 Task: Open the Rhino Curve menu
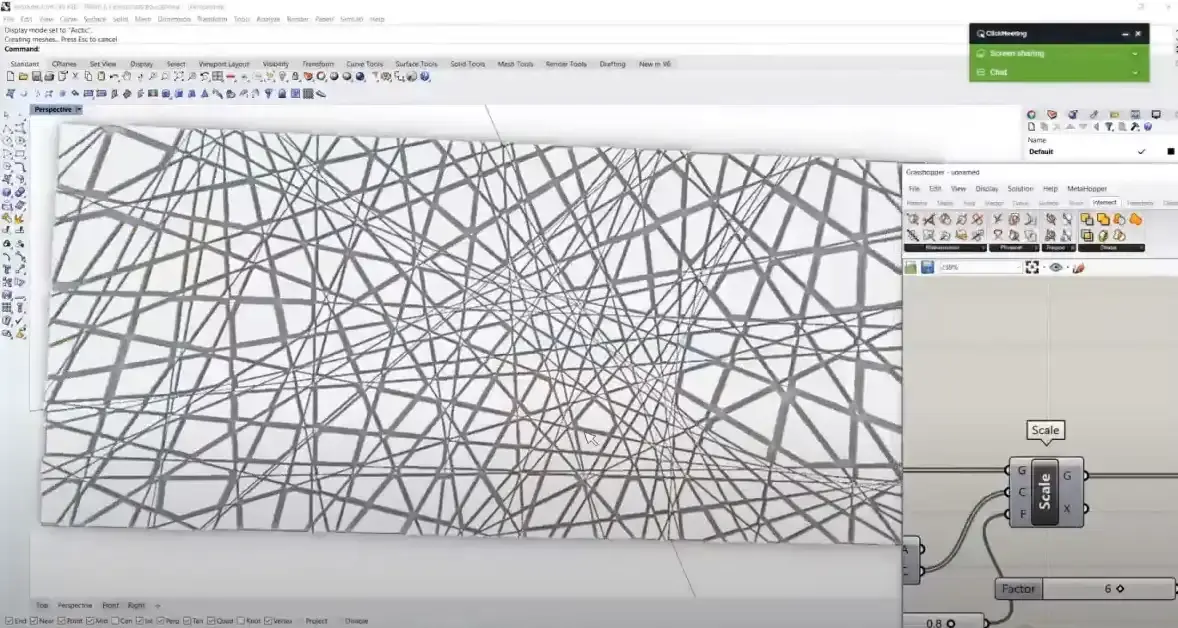click(68, 20)
